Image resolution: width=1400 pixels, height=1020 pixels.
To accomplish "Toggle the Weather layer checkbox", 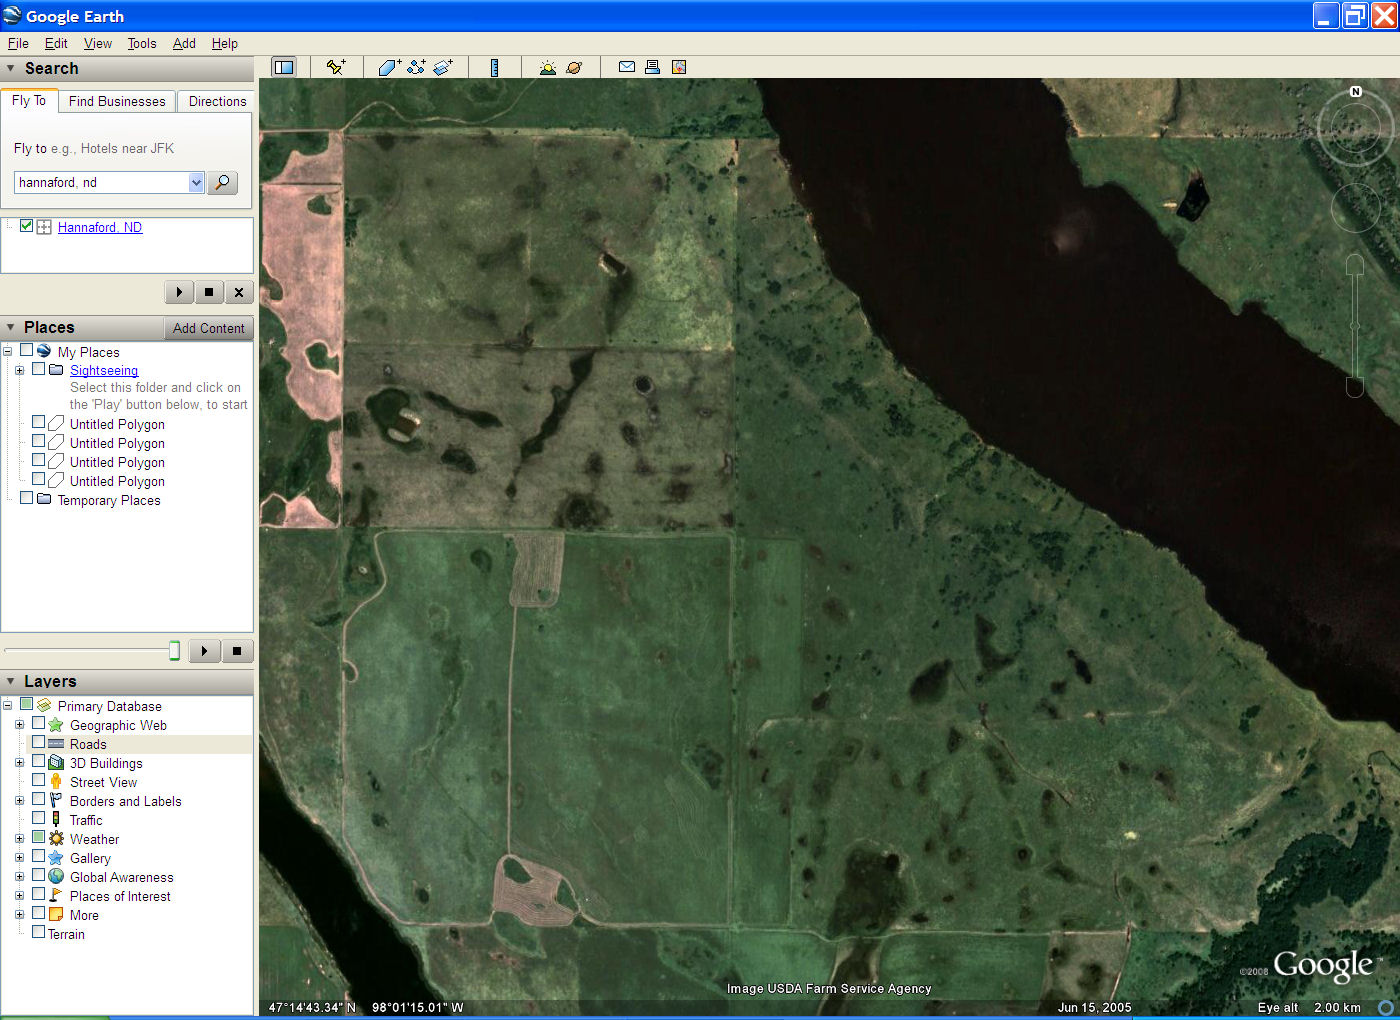I will click(x=38, y=837).
